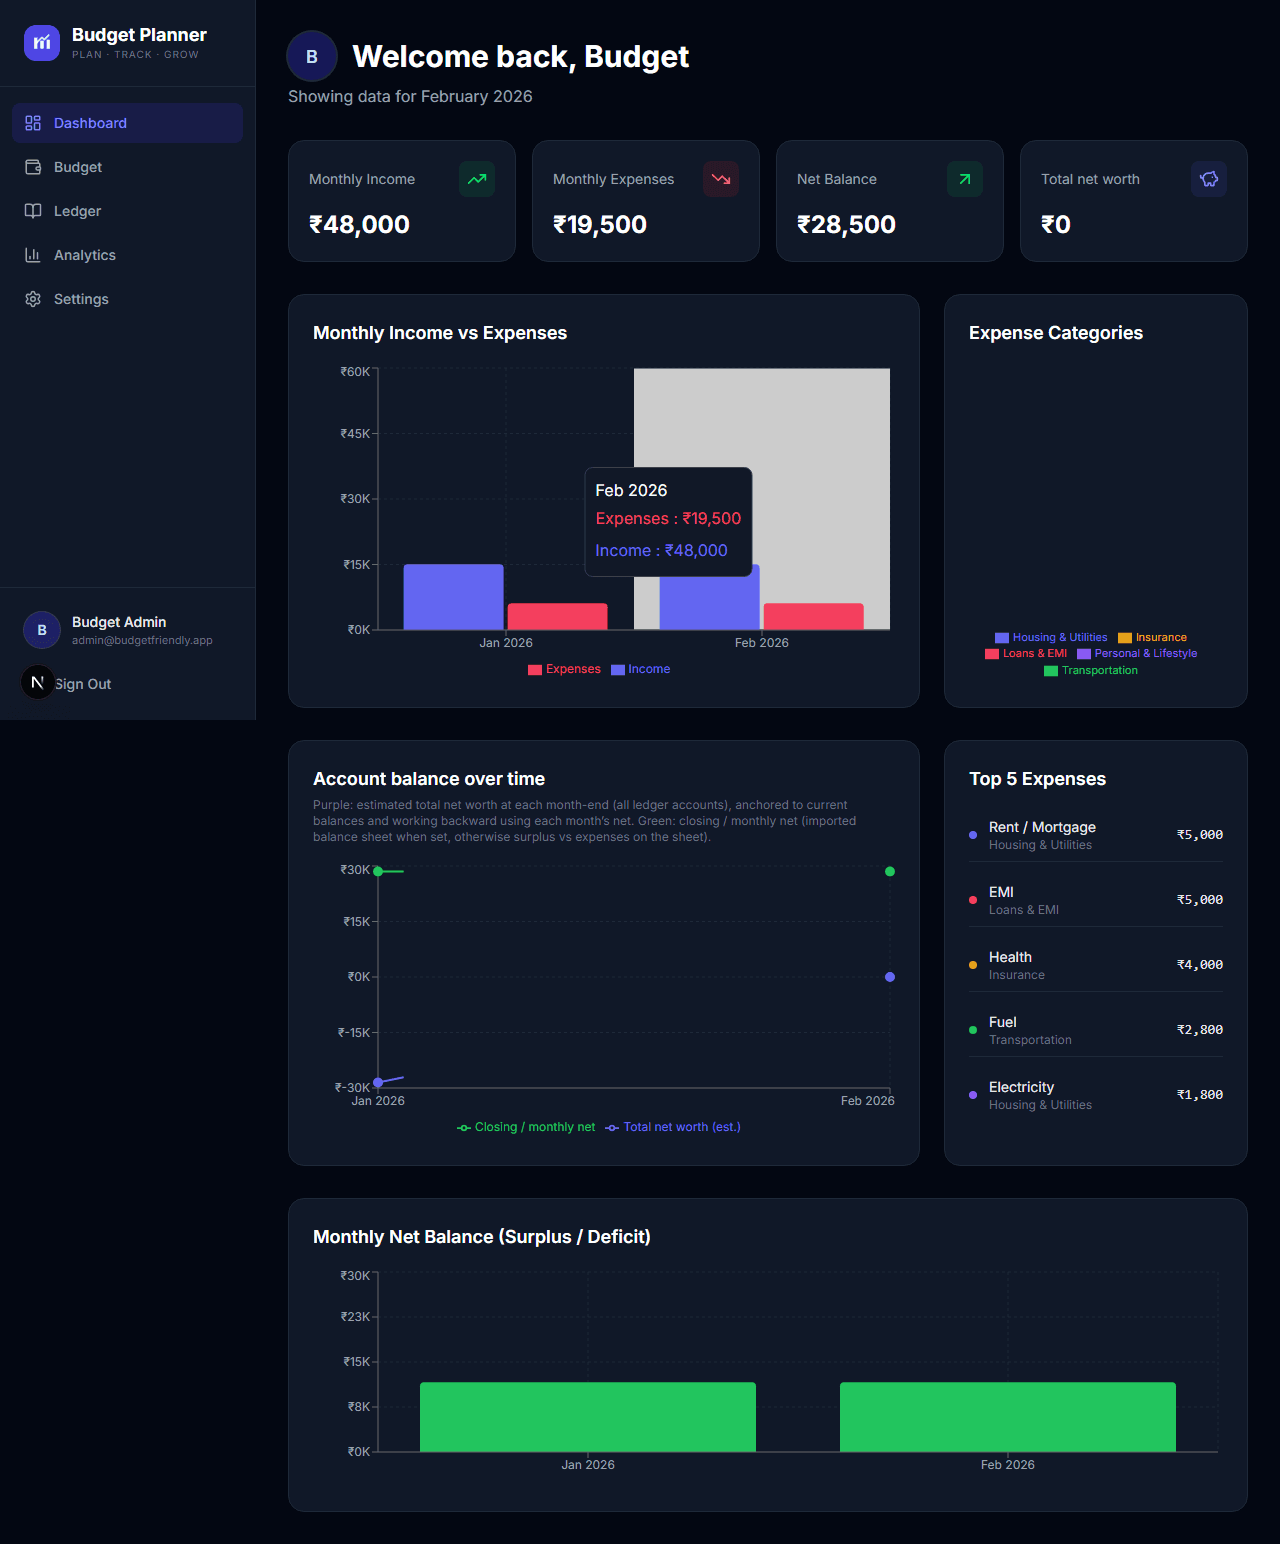
Task: Click the Monthly Expenses ₹19,500 value
Action: (600, 224)
